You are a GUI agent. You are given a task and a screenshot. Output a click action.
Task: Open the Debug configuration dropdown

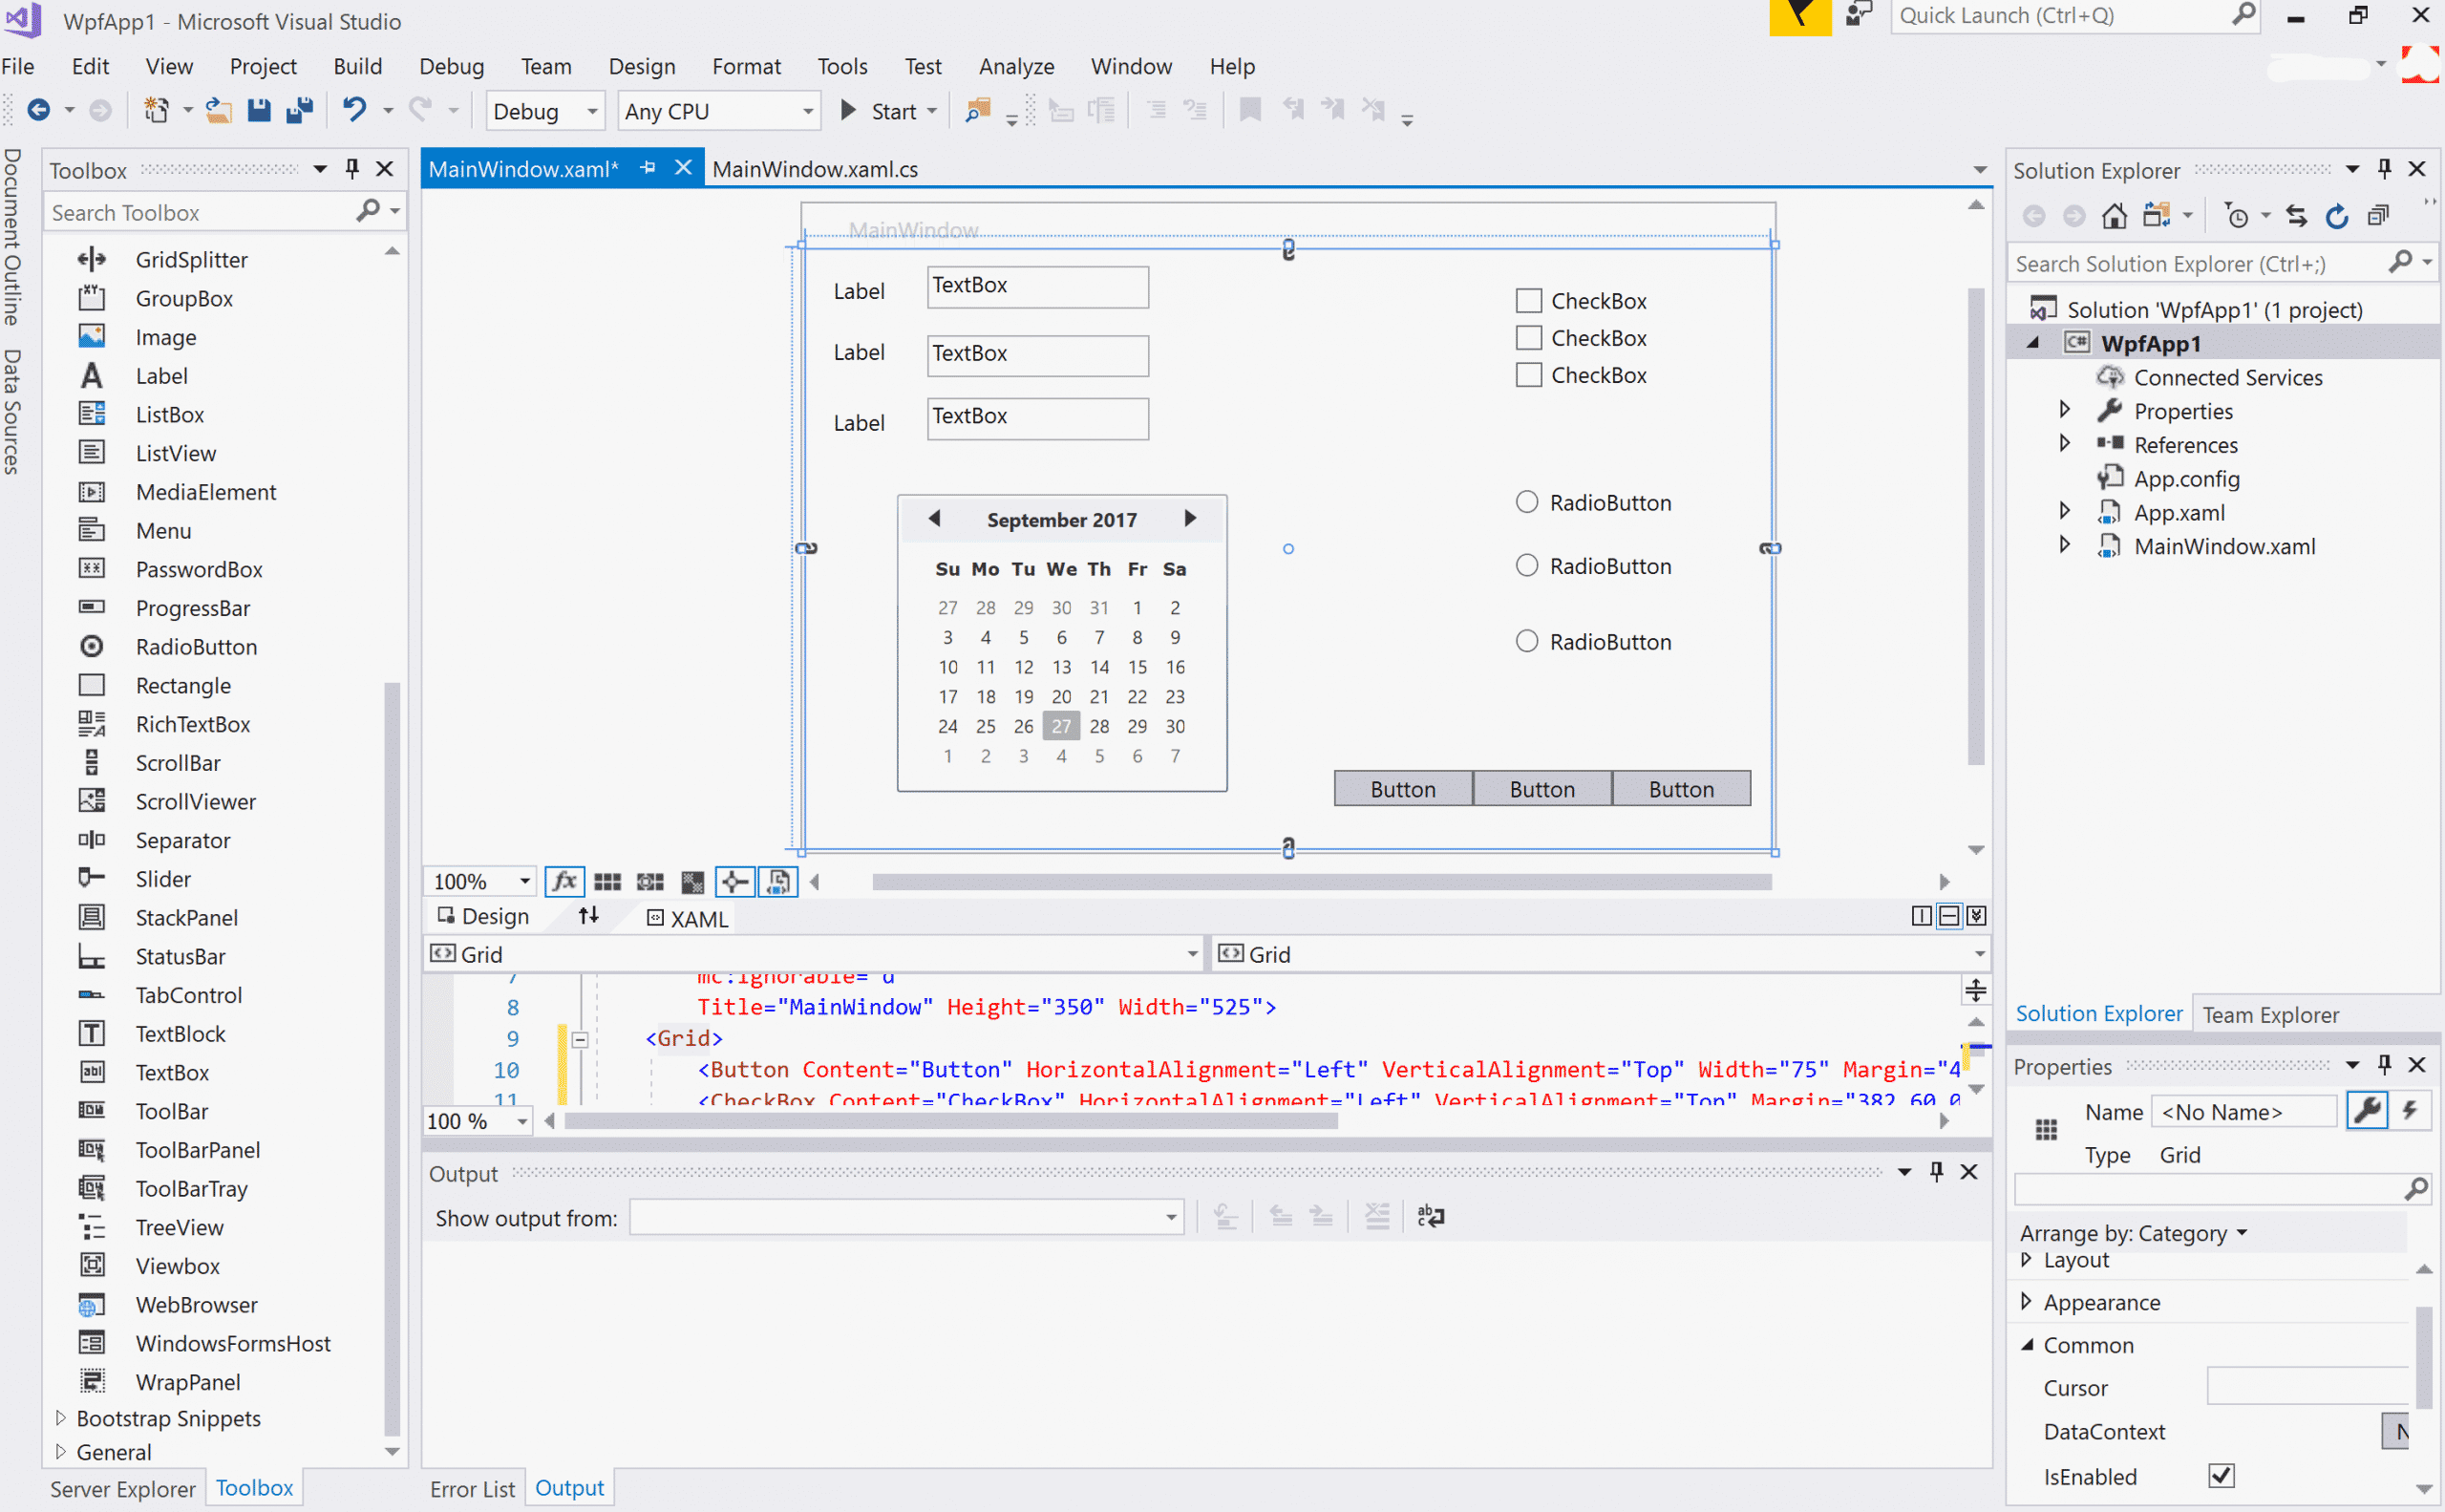(545, 111)
